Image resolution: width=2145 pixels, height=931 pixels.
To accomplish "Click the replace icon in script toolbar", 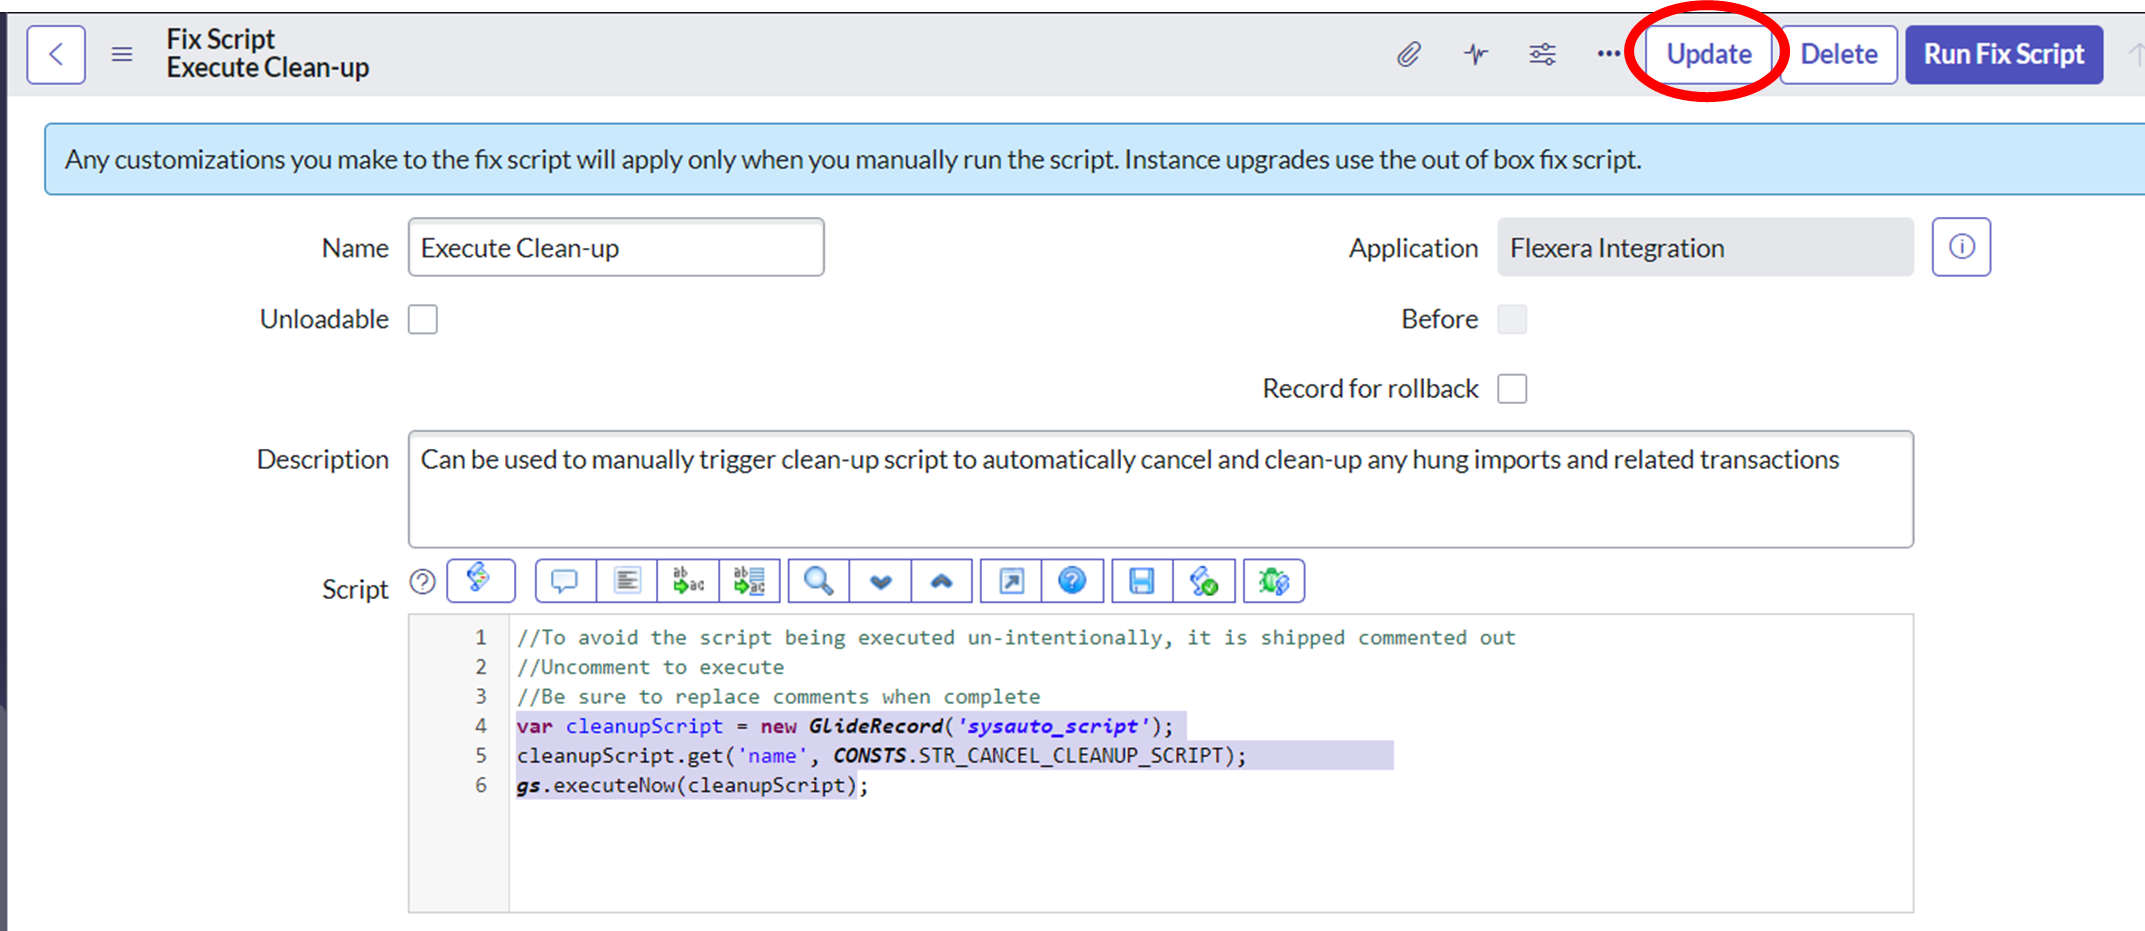I will 688,581.
